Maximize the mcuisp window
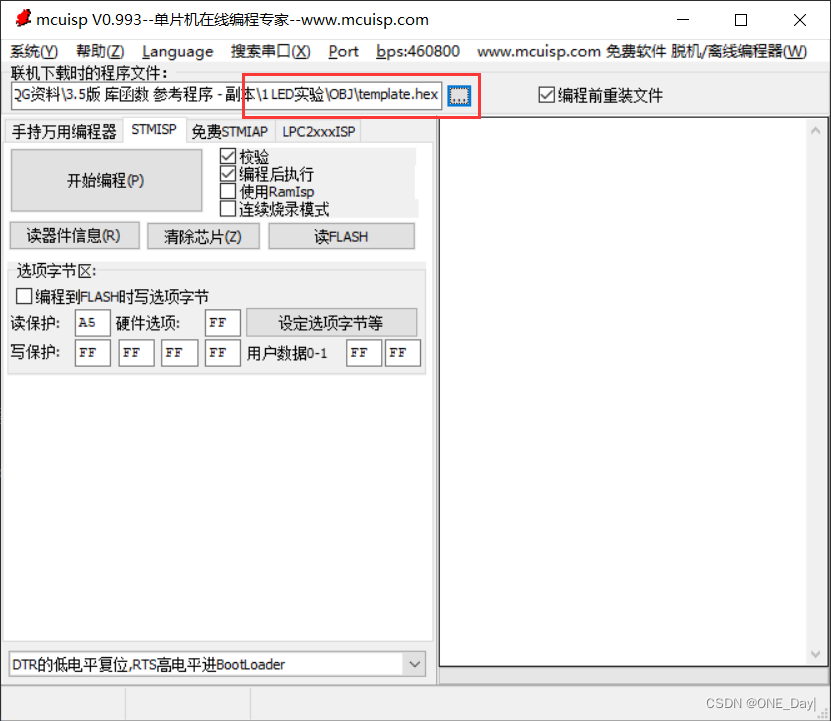The width and height of the screenshot is (831, 721). [741, 20]
